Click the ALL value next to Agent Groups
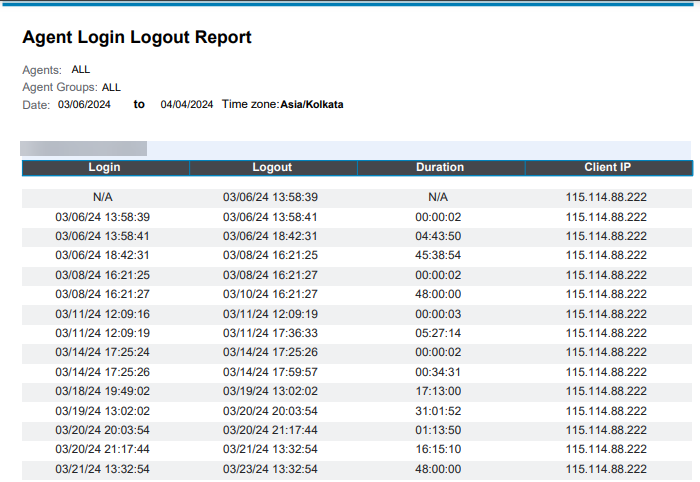Image resolution: width=700 pixels, height=482 pixels. (x=111, y=87)
